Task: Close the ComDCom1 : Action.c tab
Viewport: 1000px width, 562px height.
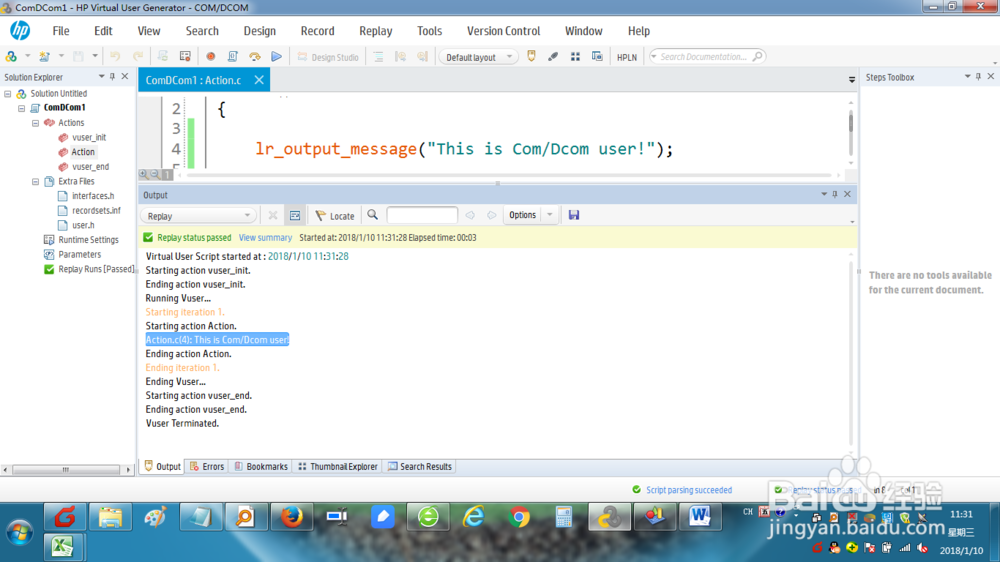Action: 259,80
